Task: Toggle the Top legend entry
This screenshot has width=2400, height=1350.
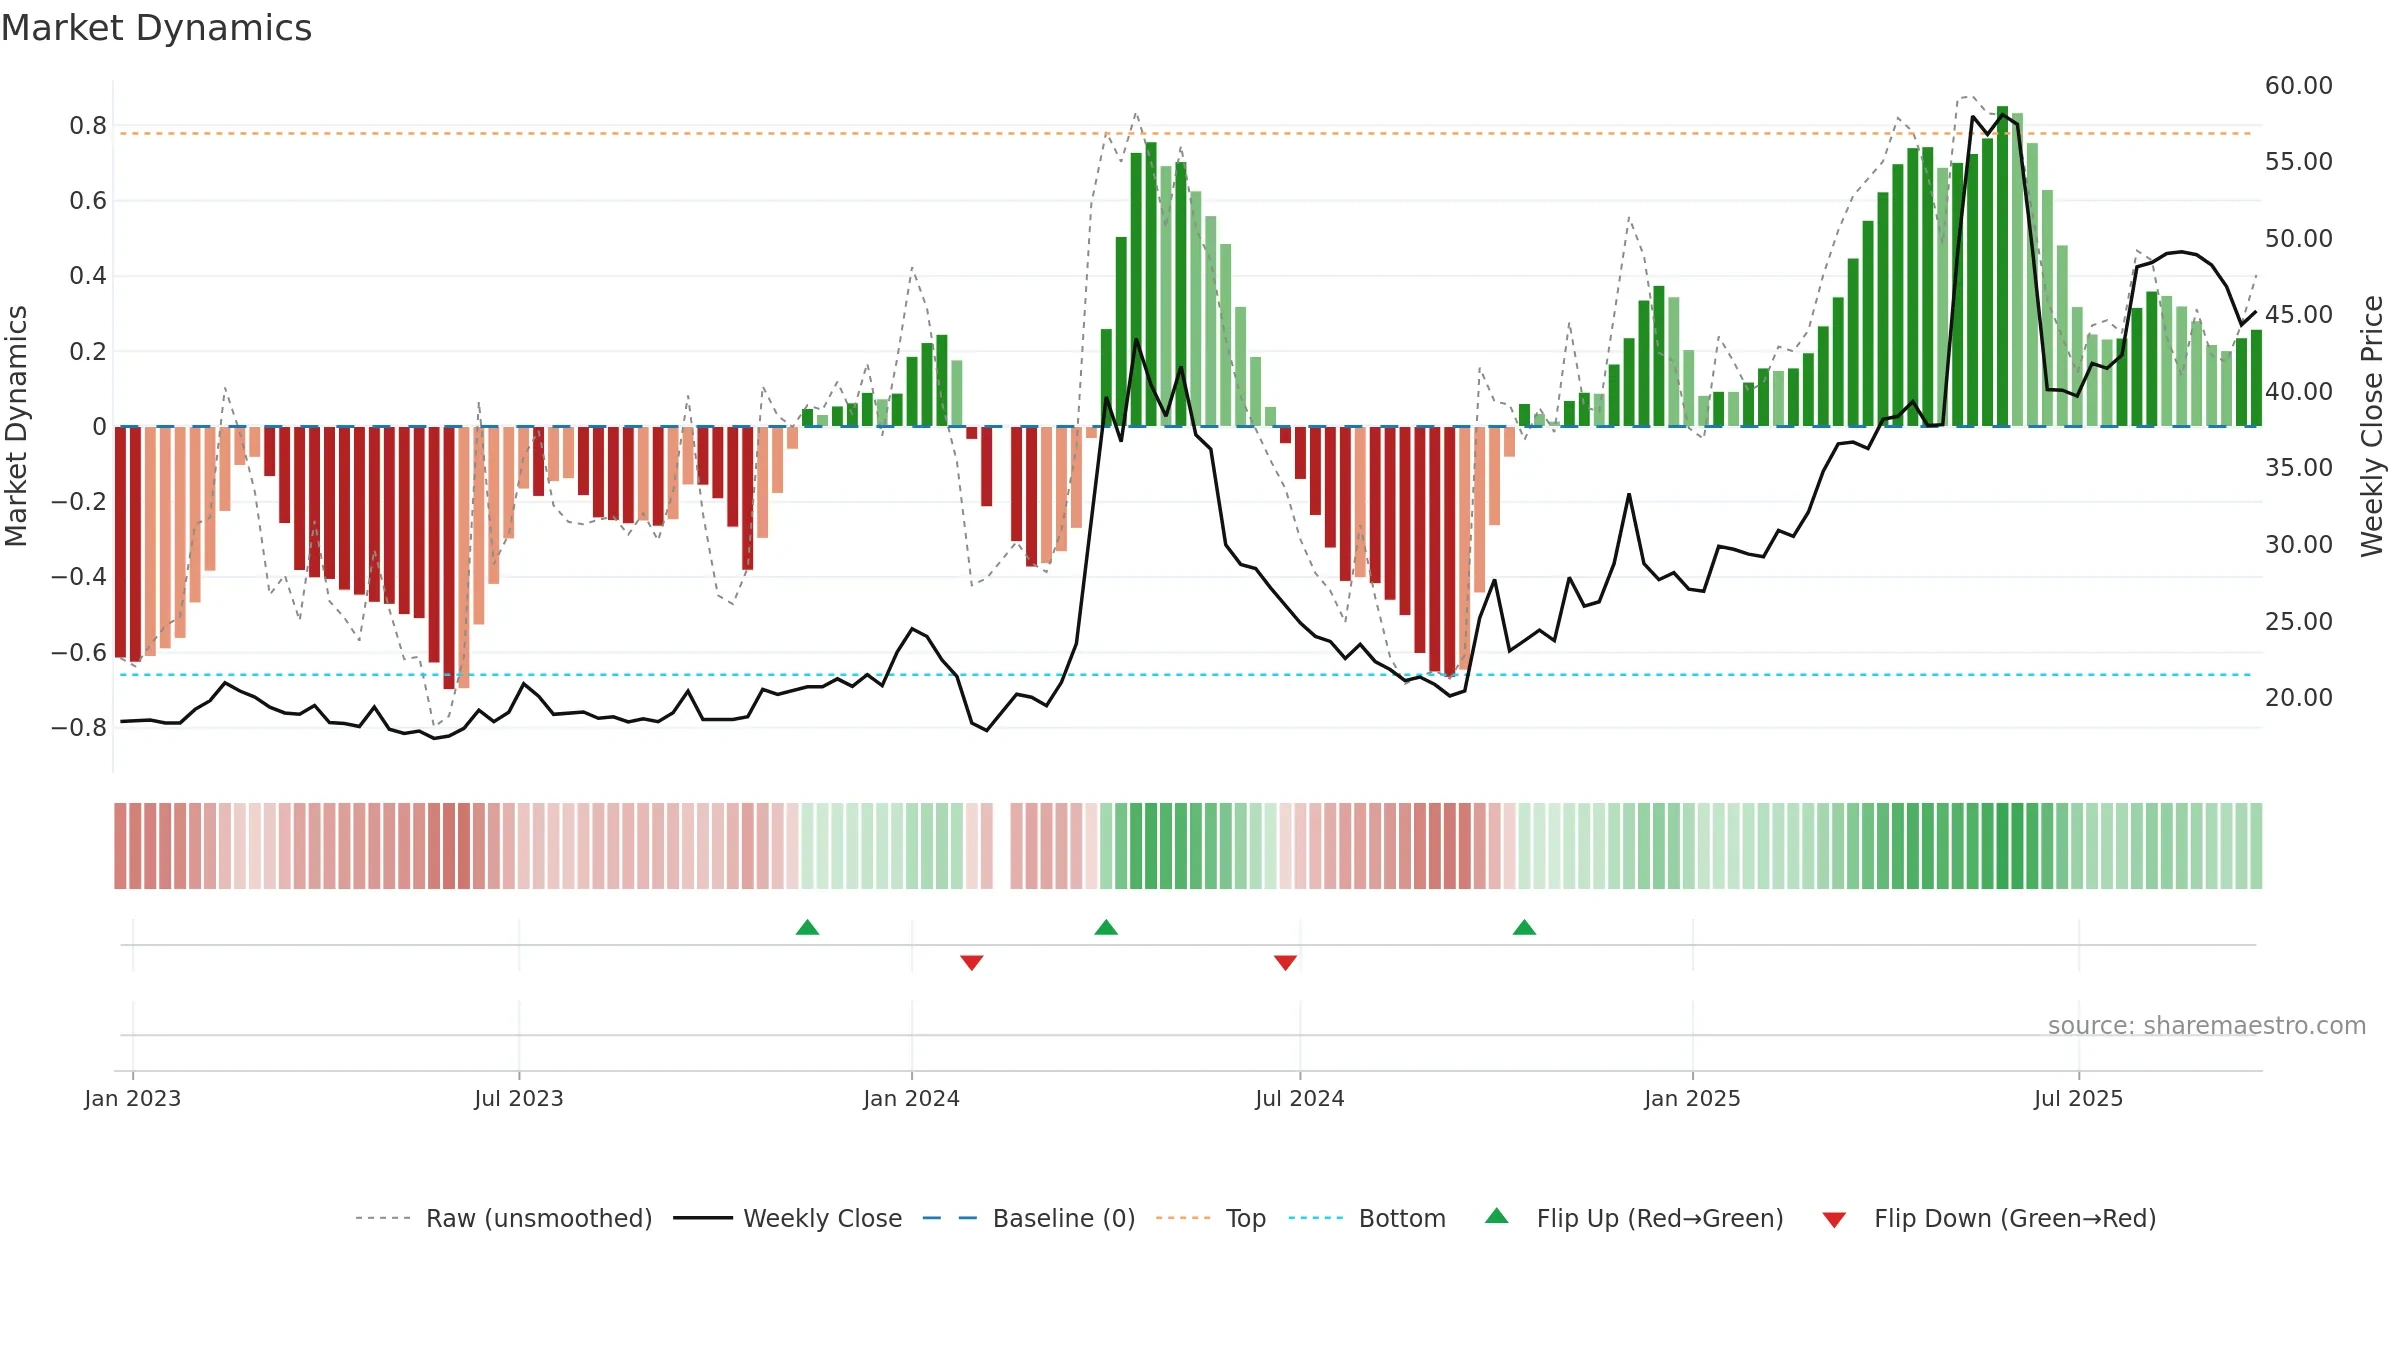Action: click(x=1211, y=1218)
